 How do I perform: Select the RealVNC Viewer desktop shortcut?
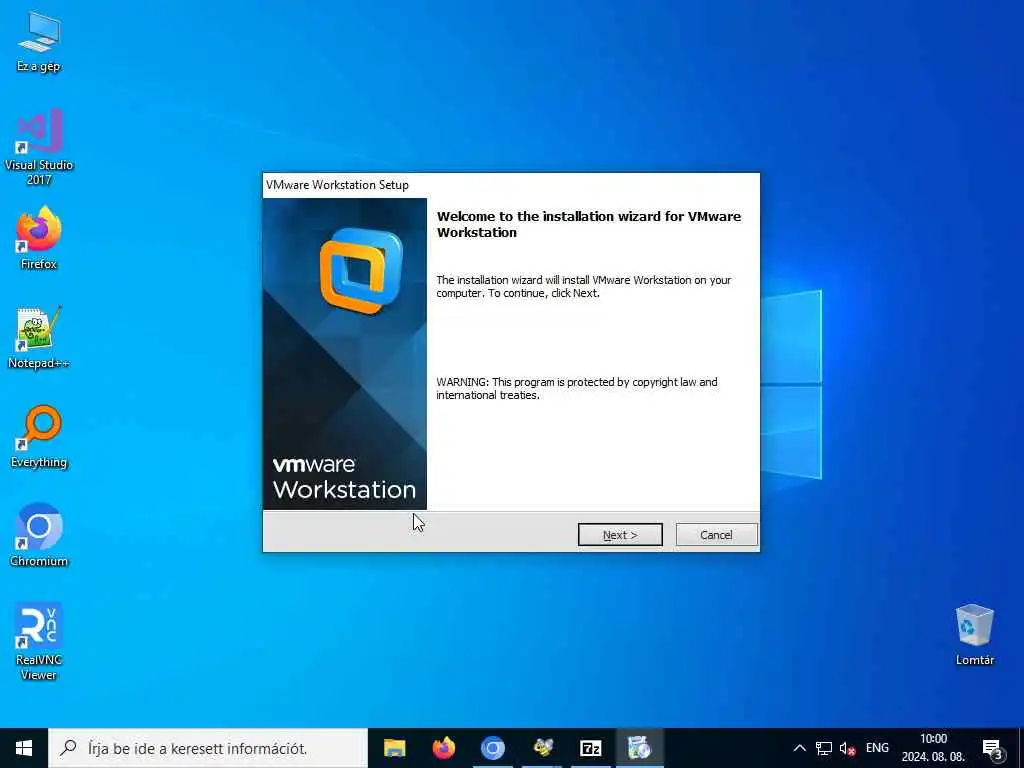(x=39, y=641)
